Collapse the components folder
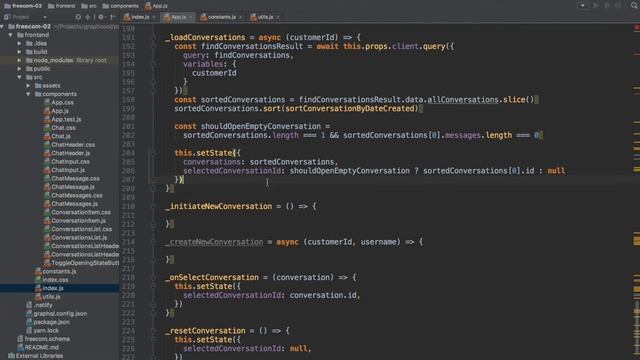 [x=28, y=94]
